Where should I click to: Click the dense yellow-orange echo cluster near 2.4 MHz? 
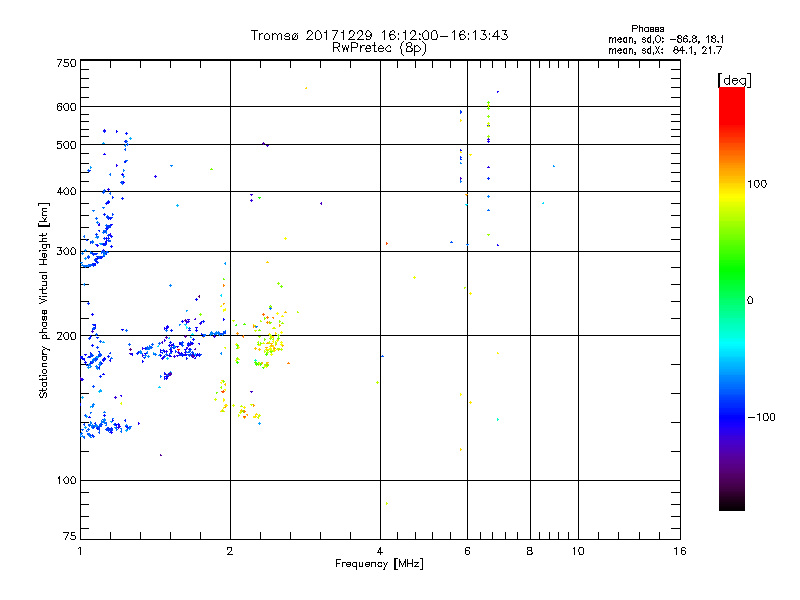(x=270, y=343)
